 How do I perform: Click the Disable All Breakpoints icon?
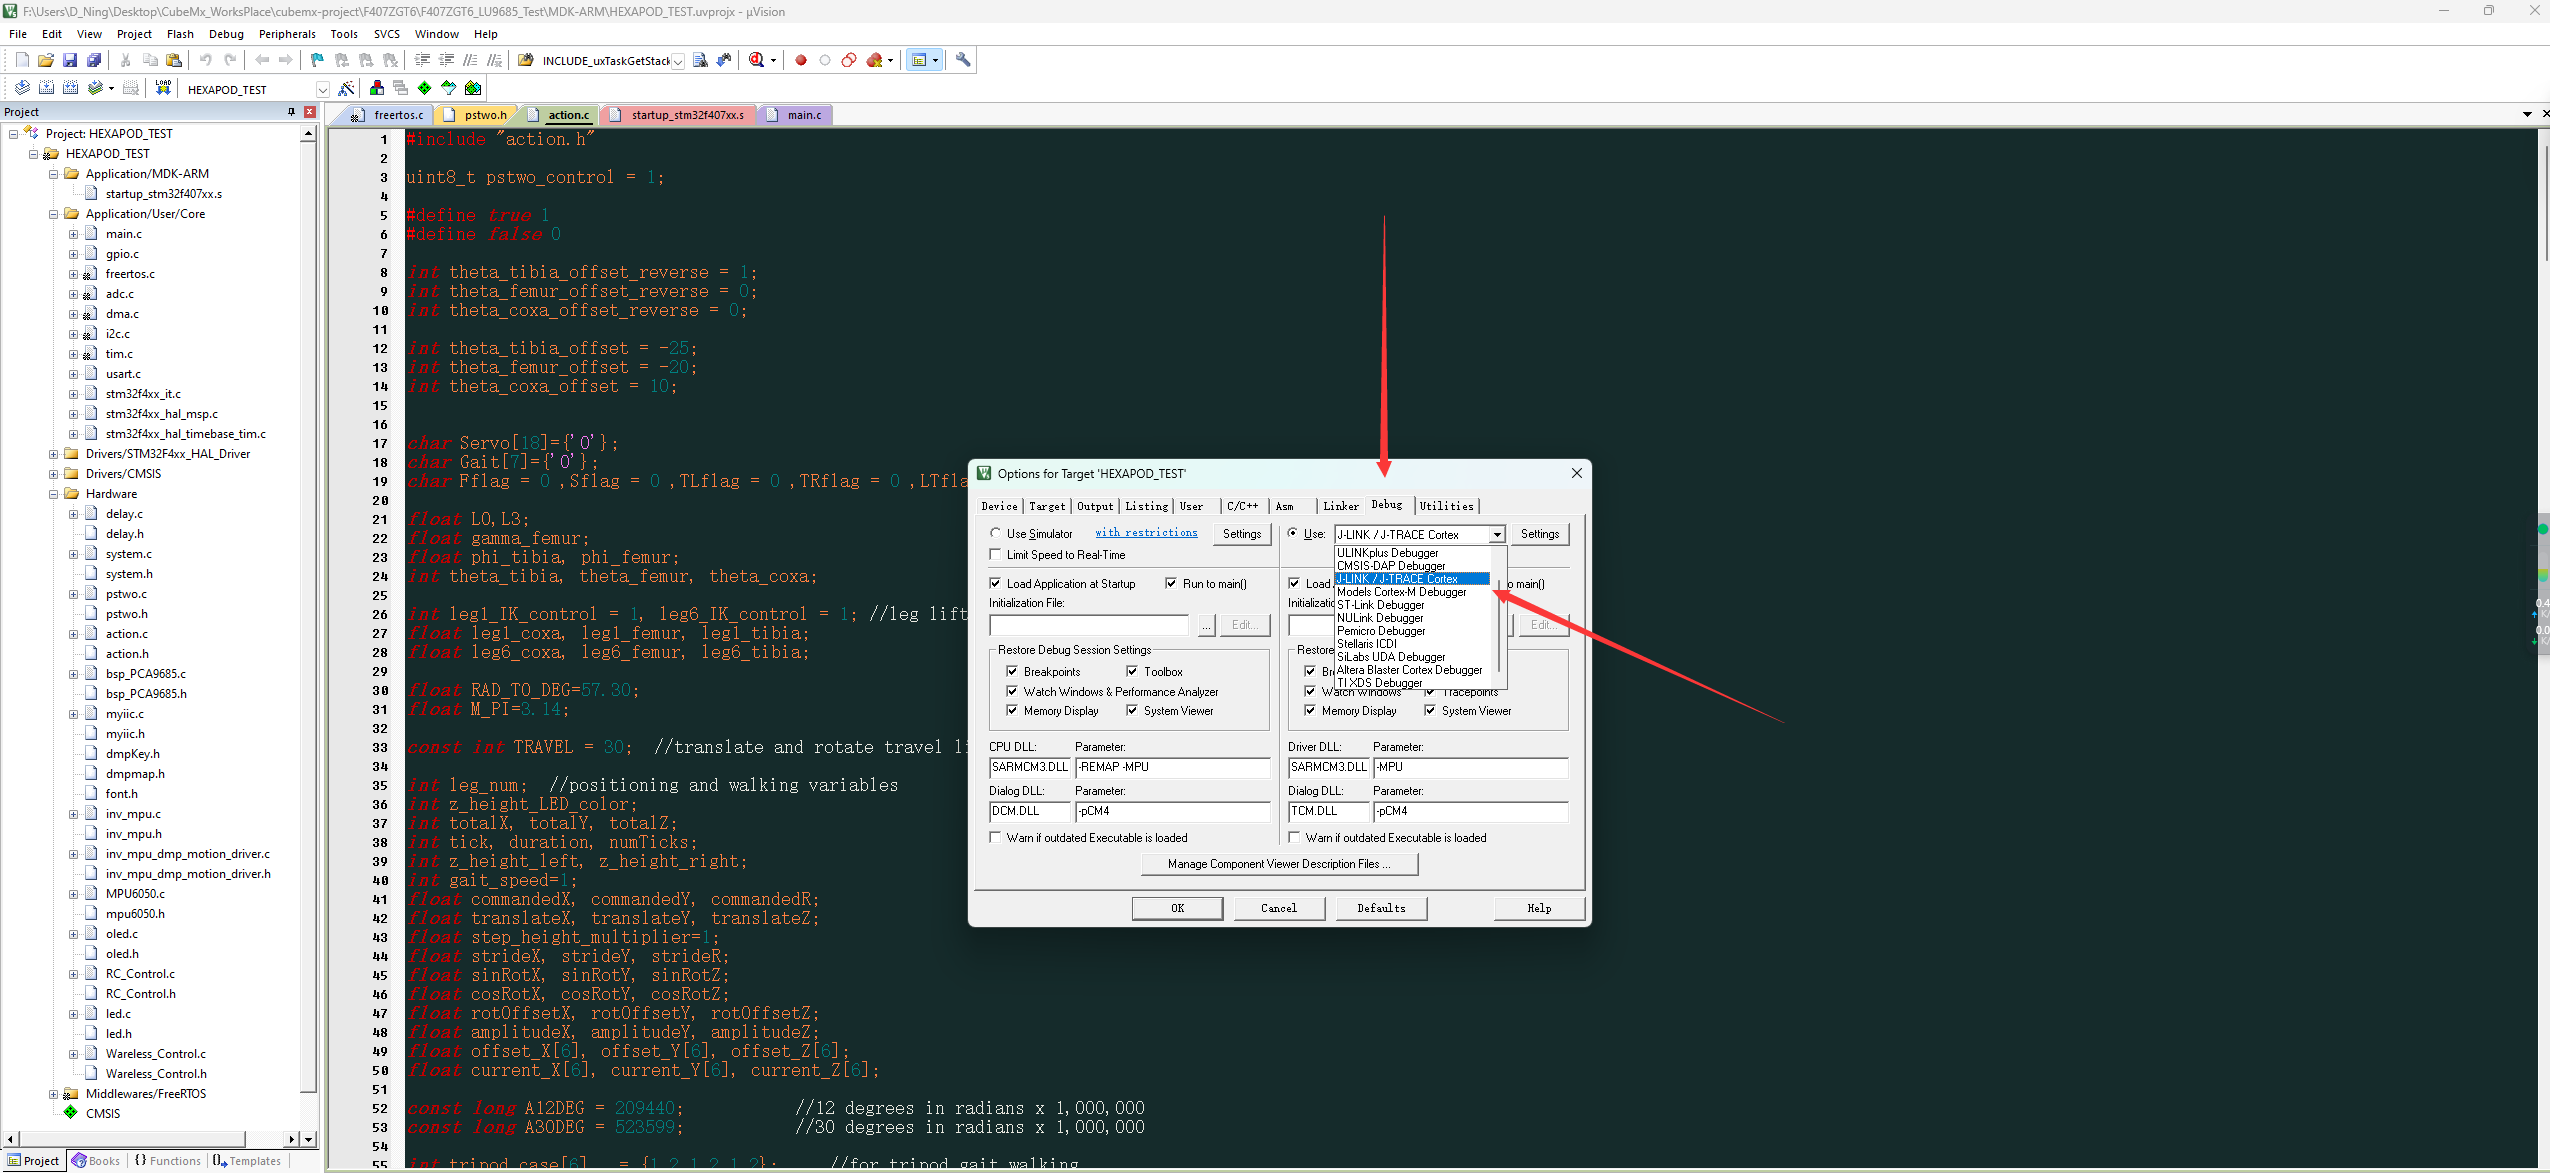[849, 60]
